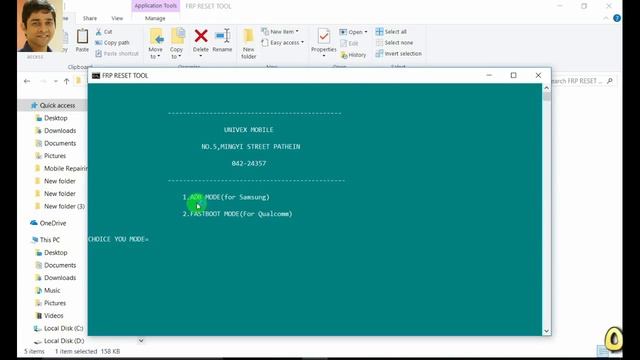Select This PC in the navigation pane
Image resolution: width=640 pixels, height=360 pixels.
coord(49,240)
